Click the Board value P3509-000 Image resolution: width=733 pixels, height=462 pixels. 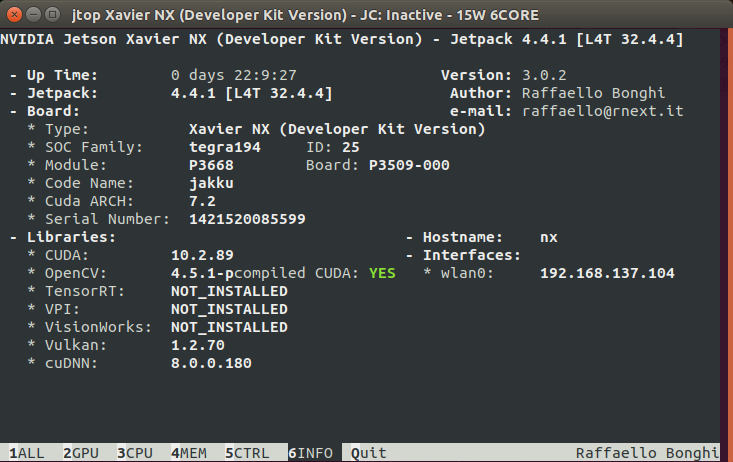[x=409, y=165]
